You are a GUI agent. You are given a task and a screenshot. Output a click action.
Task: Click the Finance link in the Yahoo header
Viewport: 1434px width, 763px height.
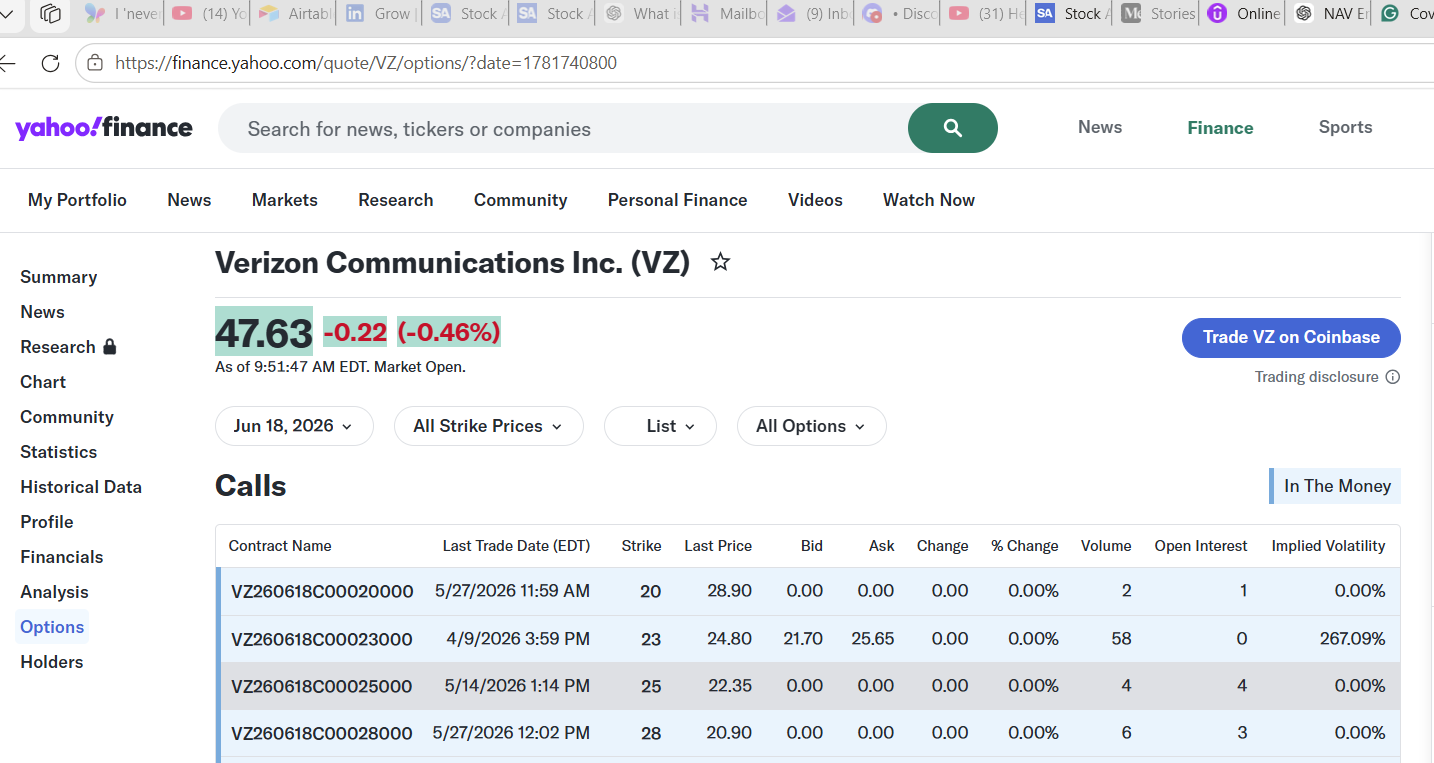[1220, 128]
